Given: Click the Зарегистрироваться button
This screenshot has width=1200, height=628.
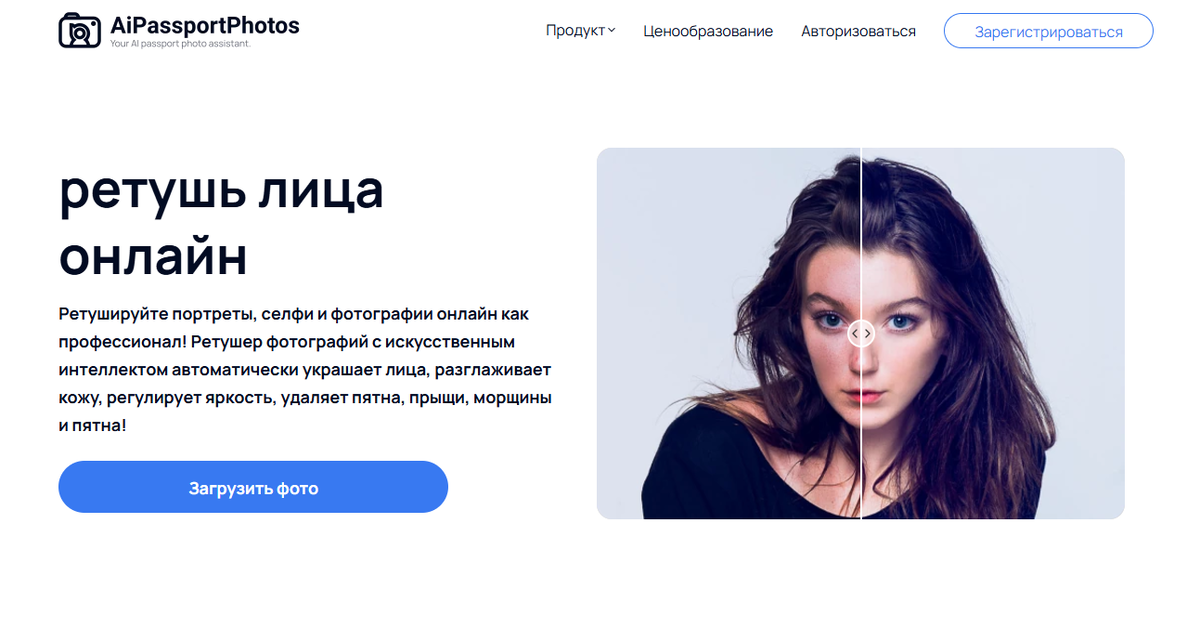Looking at the screenshot, I should point(1048,31).
